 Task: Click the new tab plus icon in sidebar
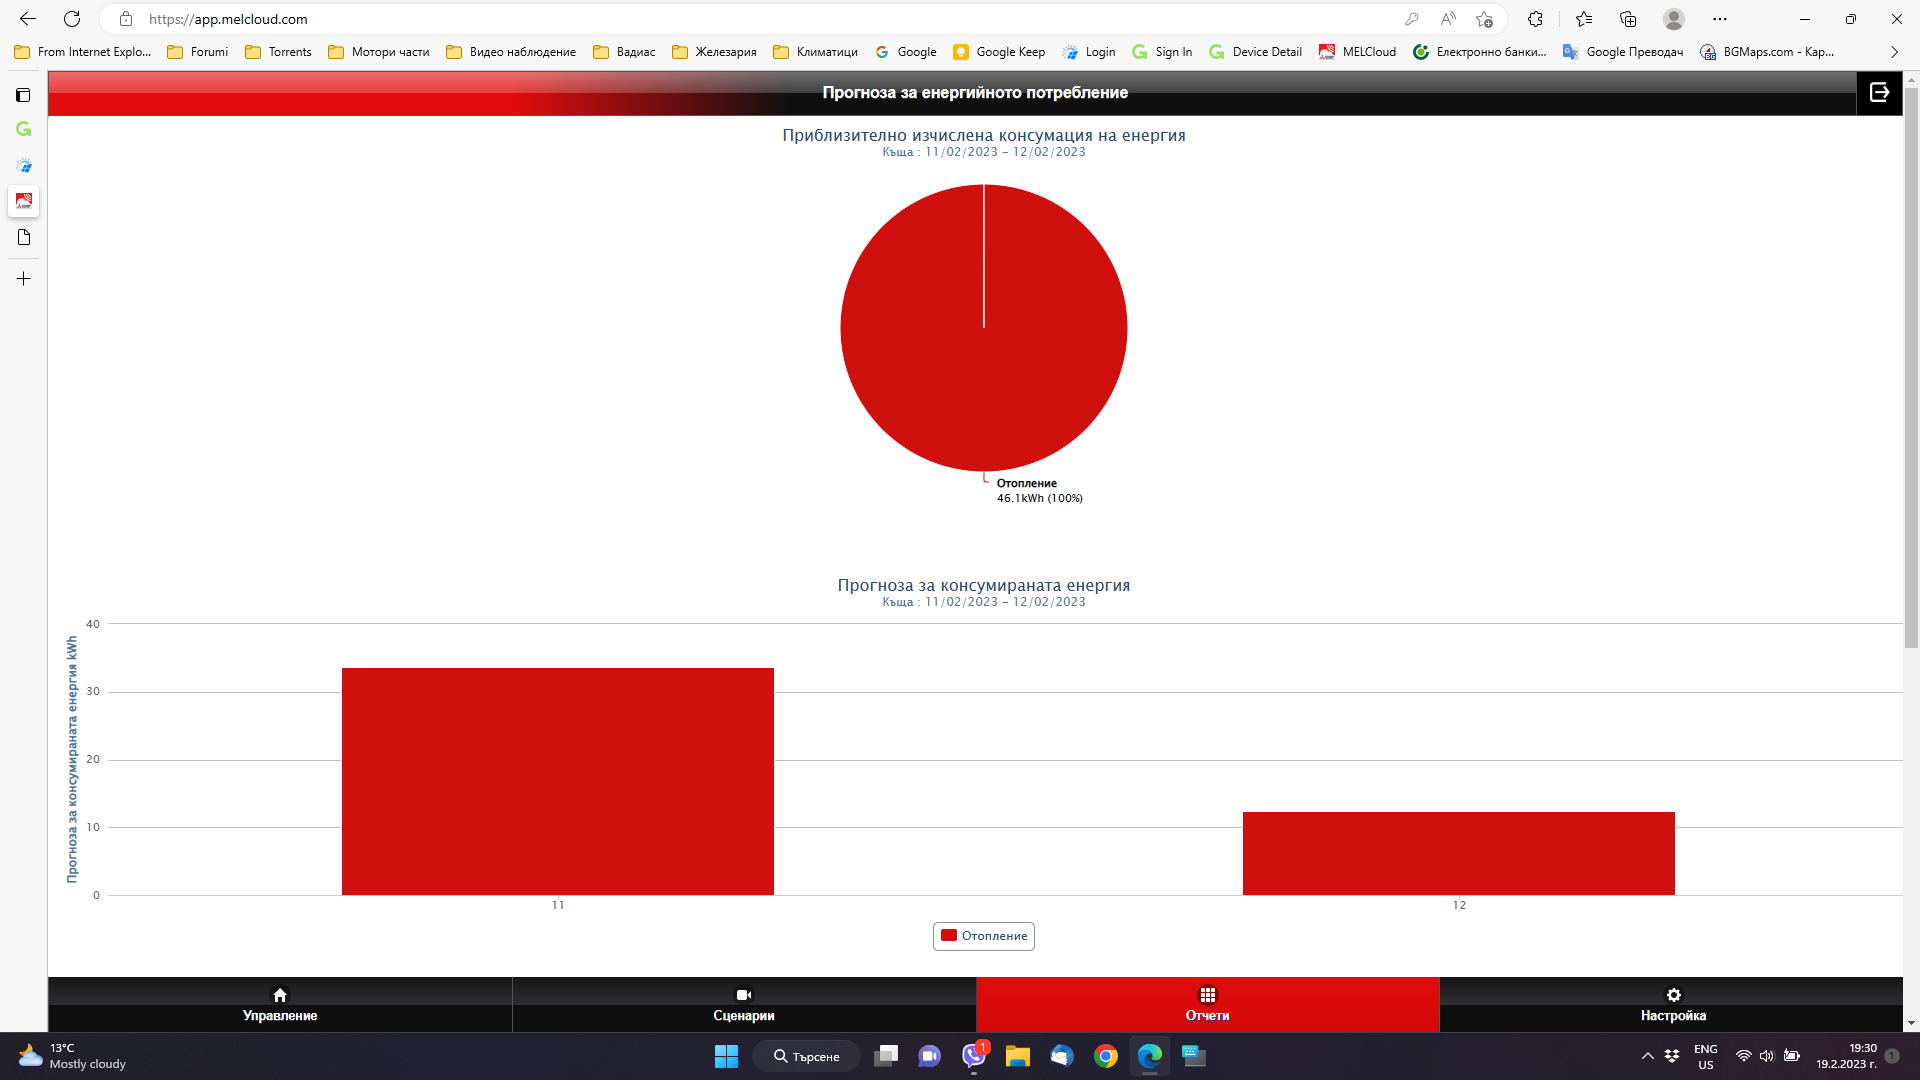[x=24, y=279]
